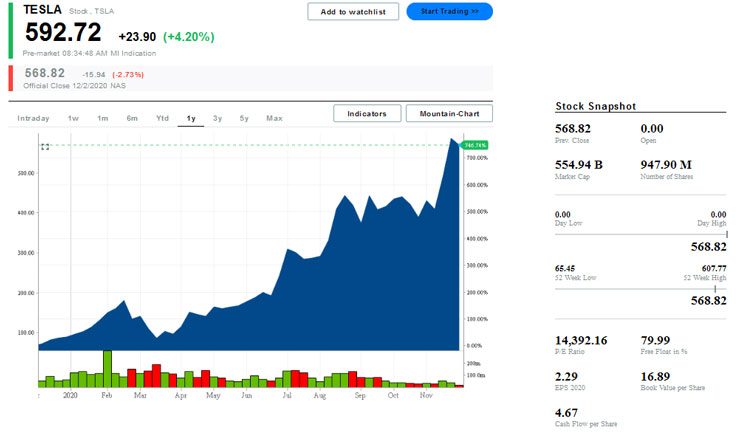Click the Free Float value 79.99
This screenshot has height=440, width=740.
[x=655, y=340]
